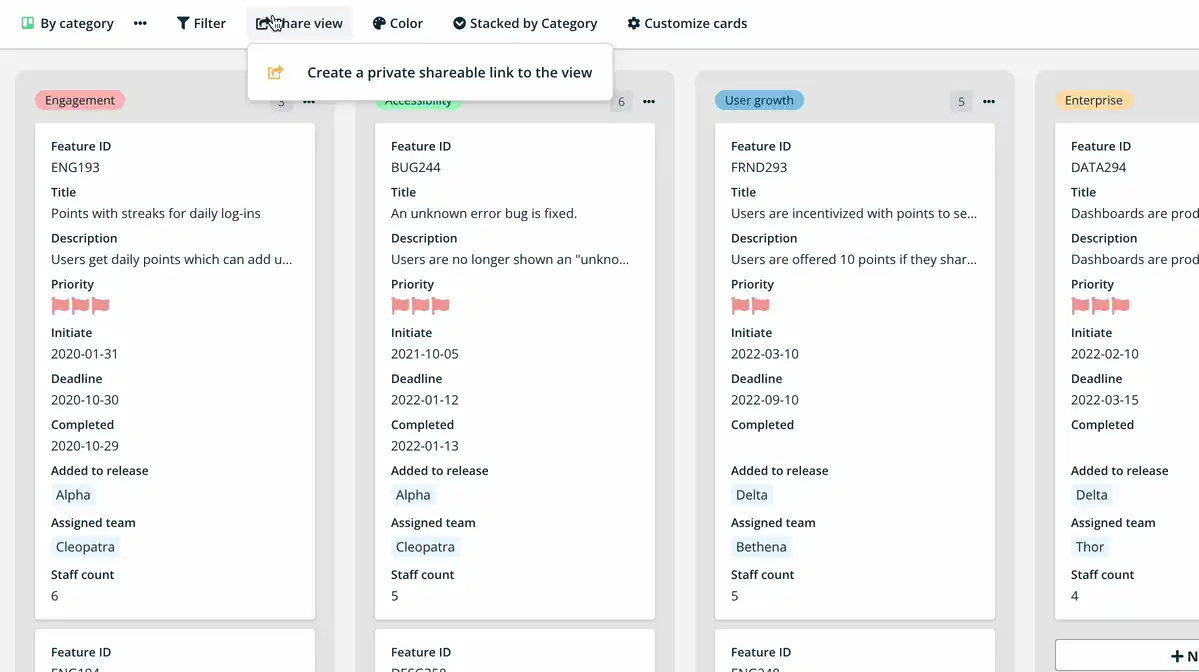The image size is (1199, 672).
Task: Open the Customize cards gear icon
Action: pos(634,23)
